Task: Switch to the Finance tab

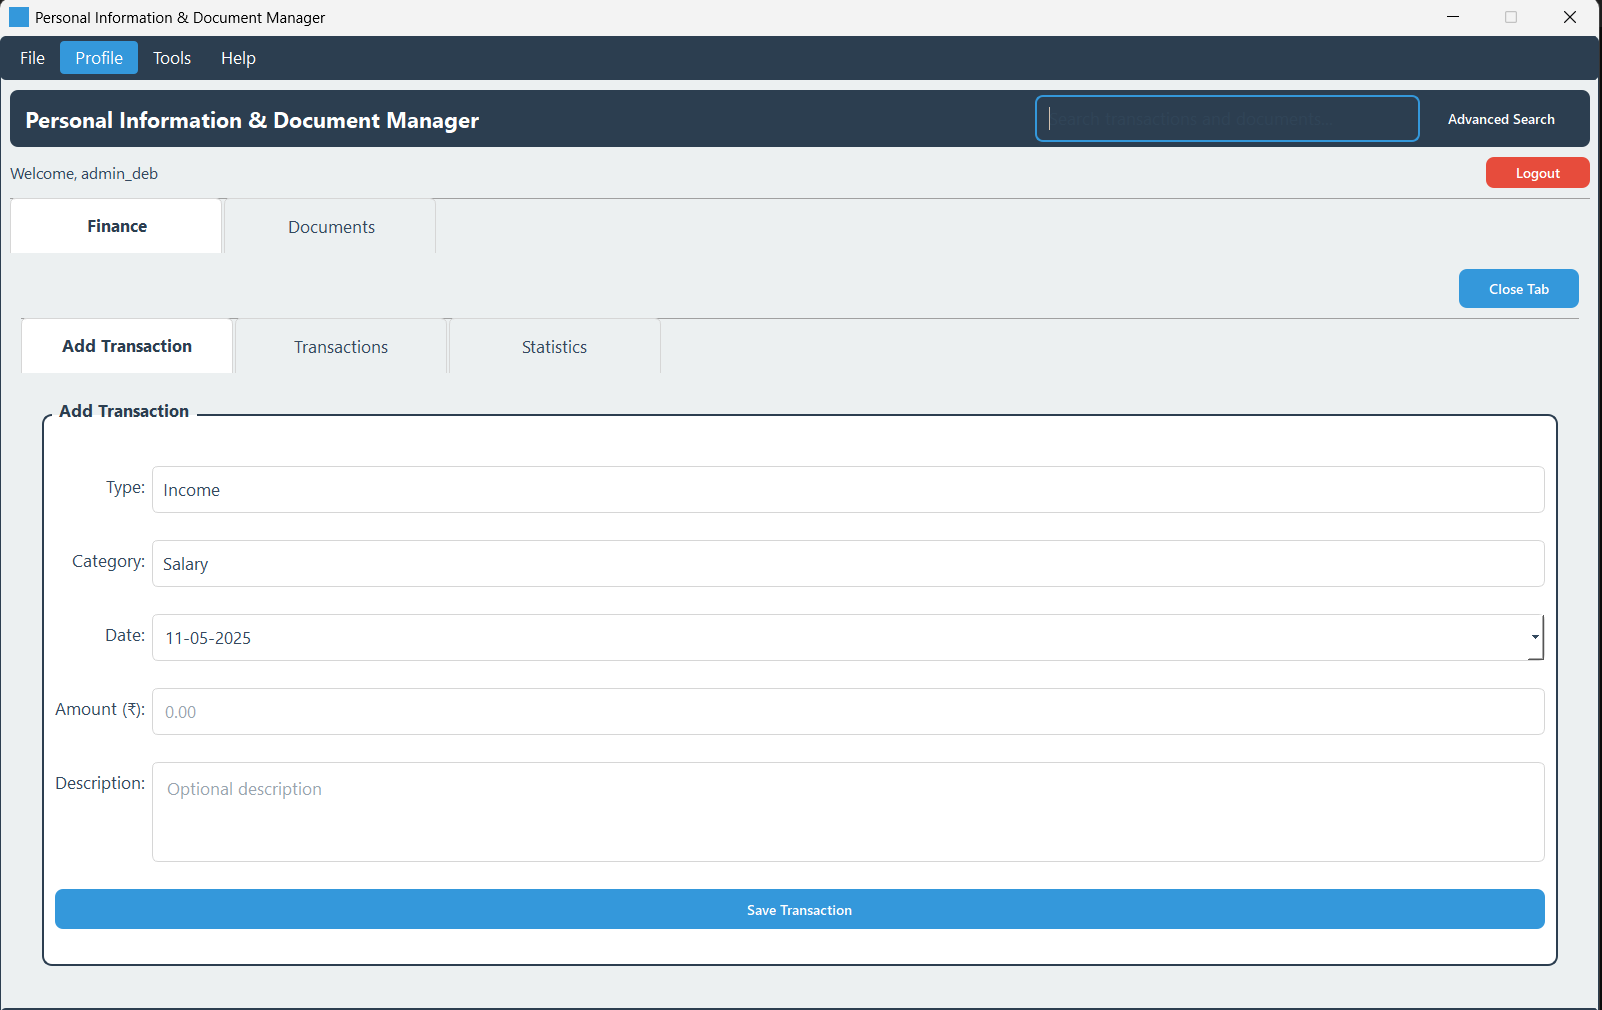Action: (117, 226)
